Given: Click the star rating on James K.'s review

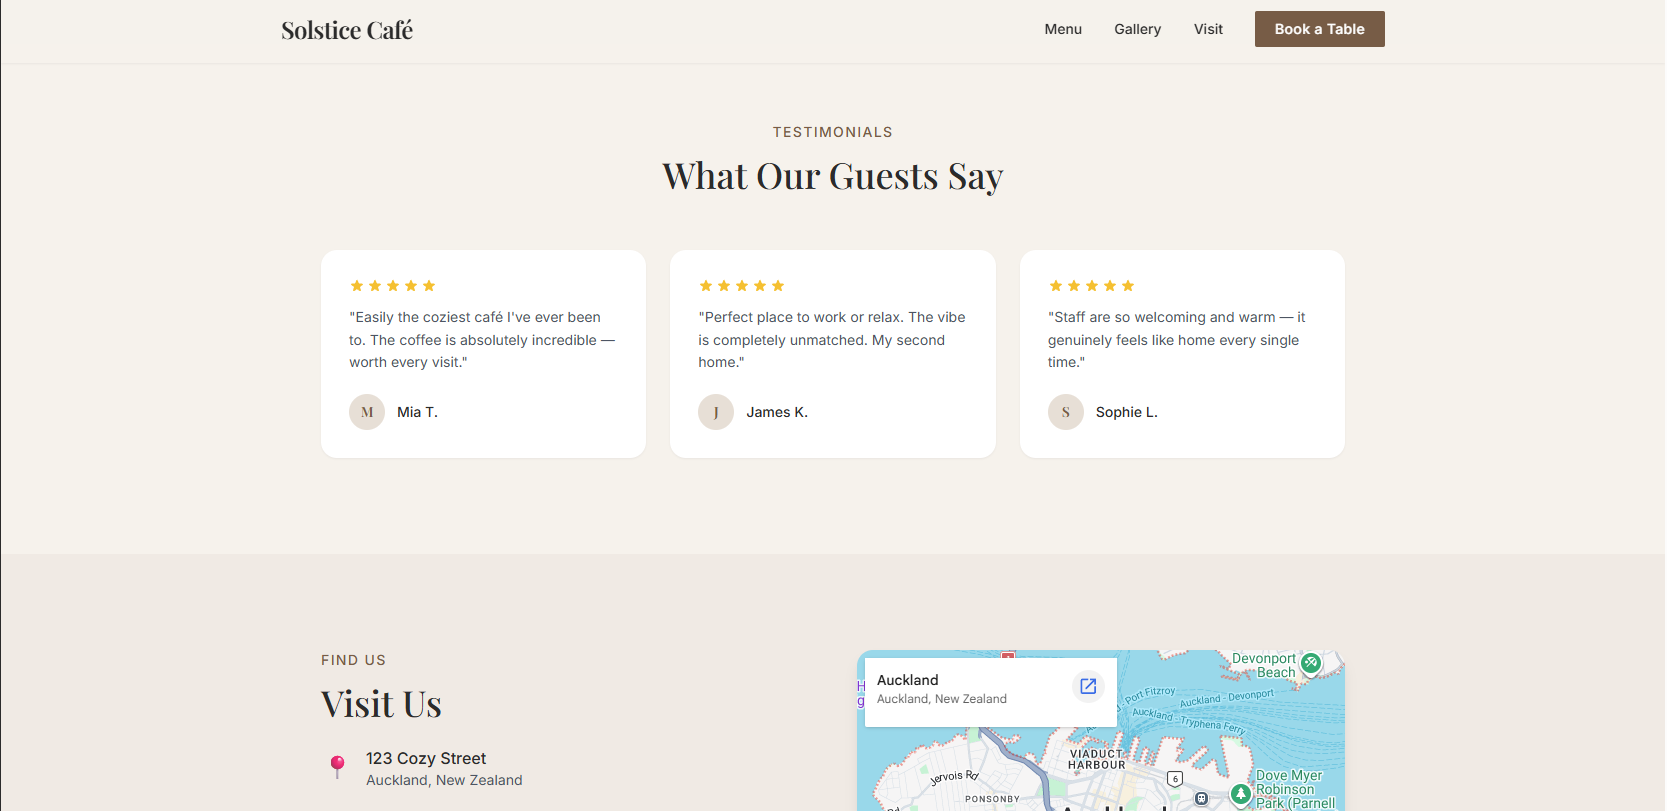Looking at the screenshot, I should pos(742,286).
